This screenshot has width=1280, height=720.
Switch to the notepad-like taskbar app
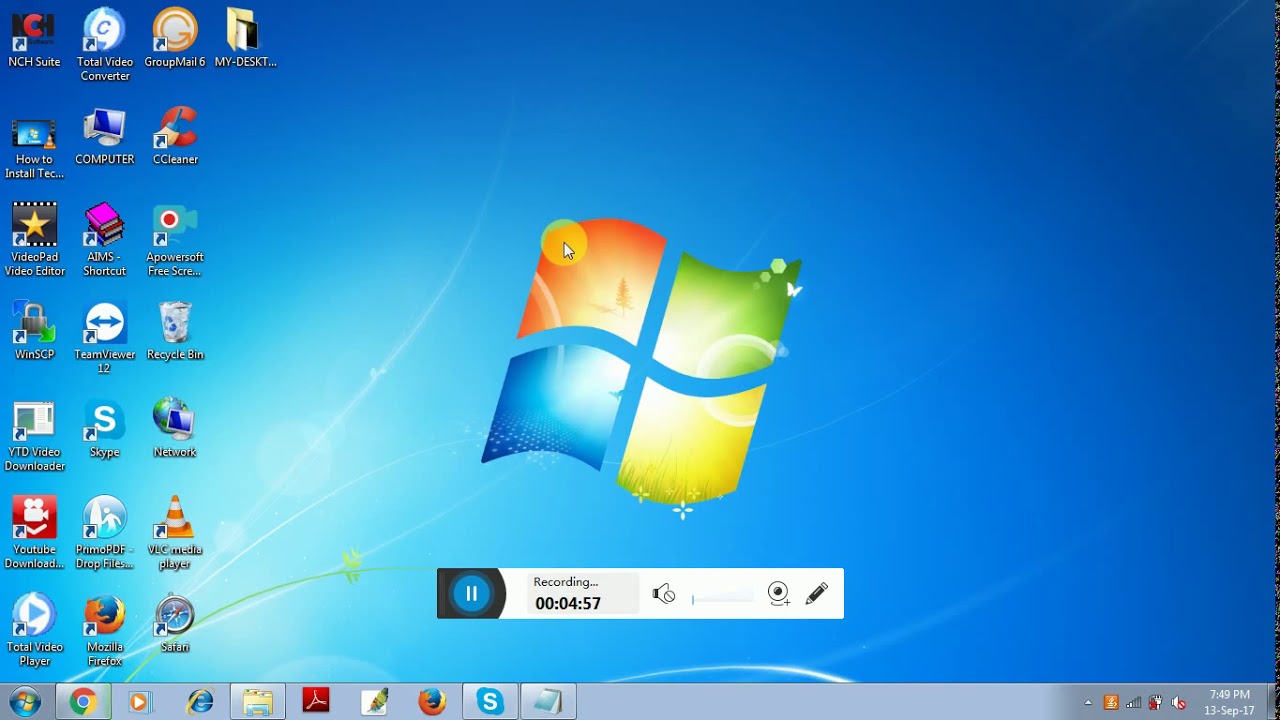click(548, 702)
